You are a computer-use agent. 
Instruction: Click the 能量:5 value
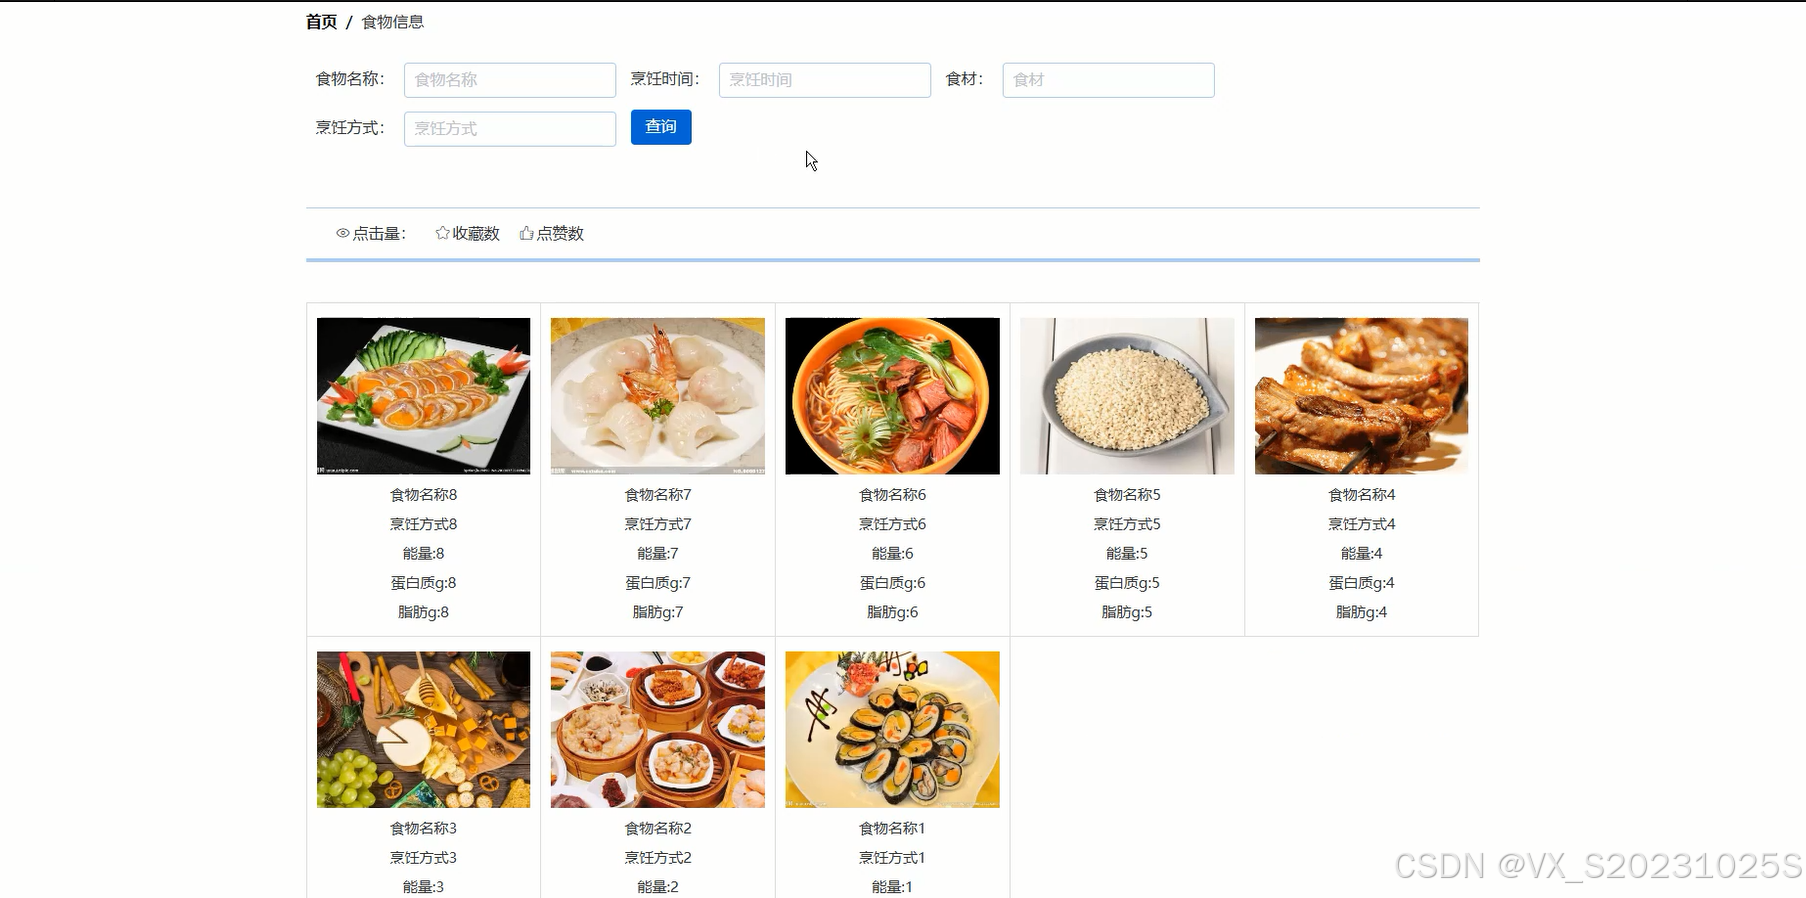coord(1127,554)
